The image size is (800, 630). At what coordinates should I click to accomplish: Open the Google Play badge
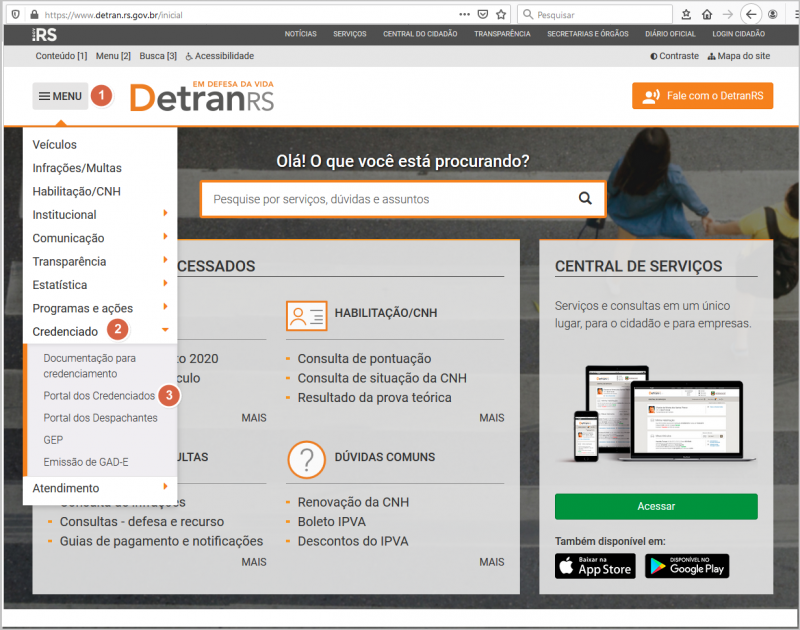[x=687, y=566]
